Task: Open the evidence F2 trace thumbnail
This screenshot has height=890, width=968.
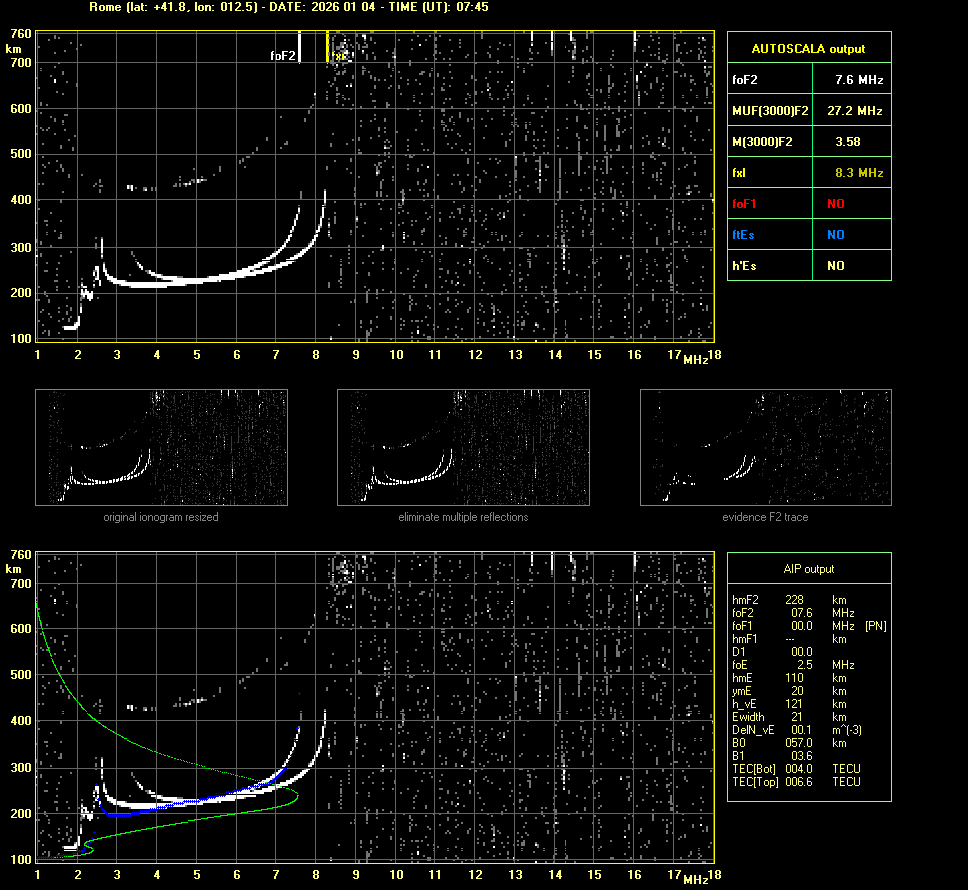Action: [x=765, y=447]
